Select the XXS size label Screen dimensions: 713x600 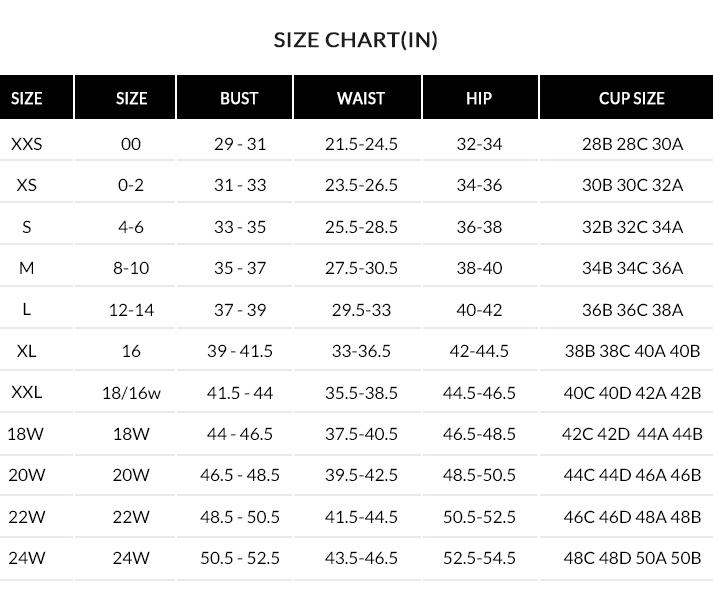27,144
